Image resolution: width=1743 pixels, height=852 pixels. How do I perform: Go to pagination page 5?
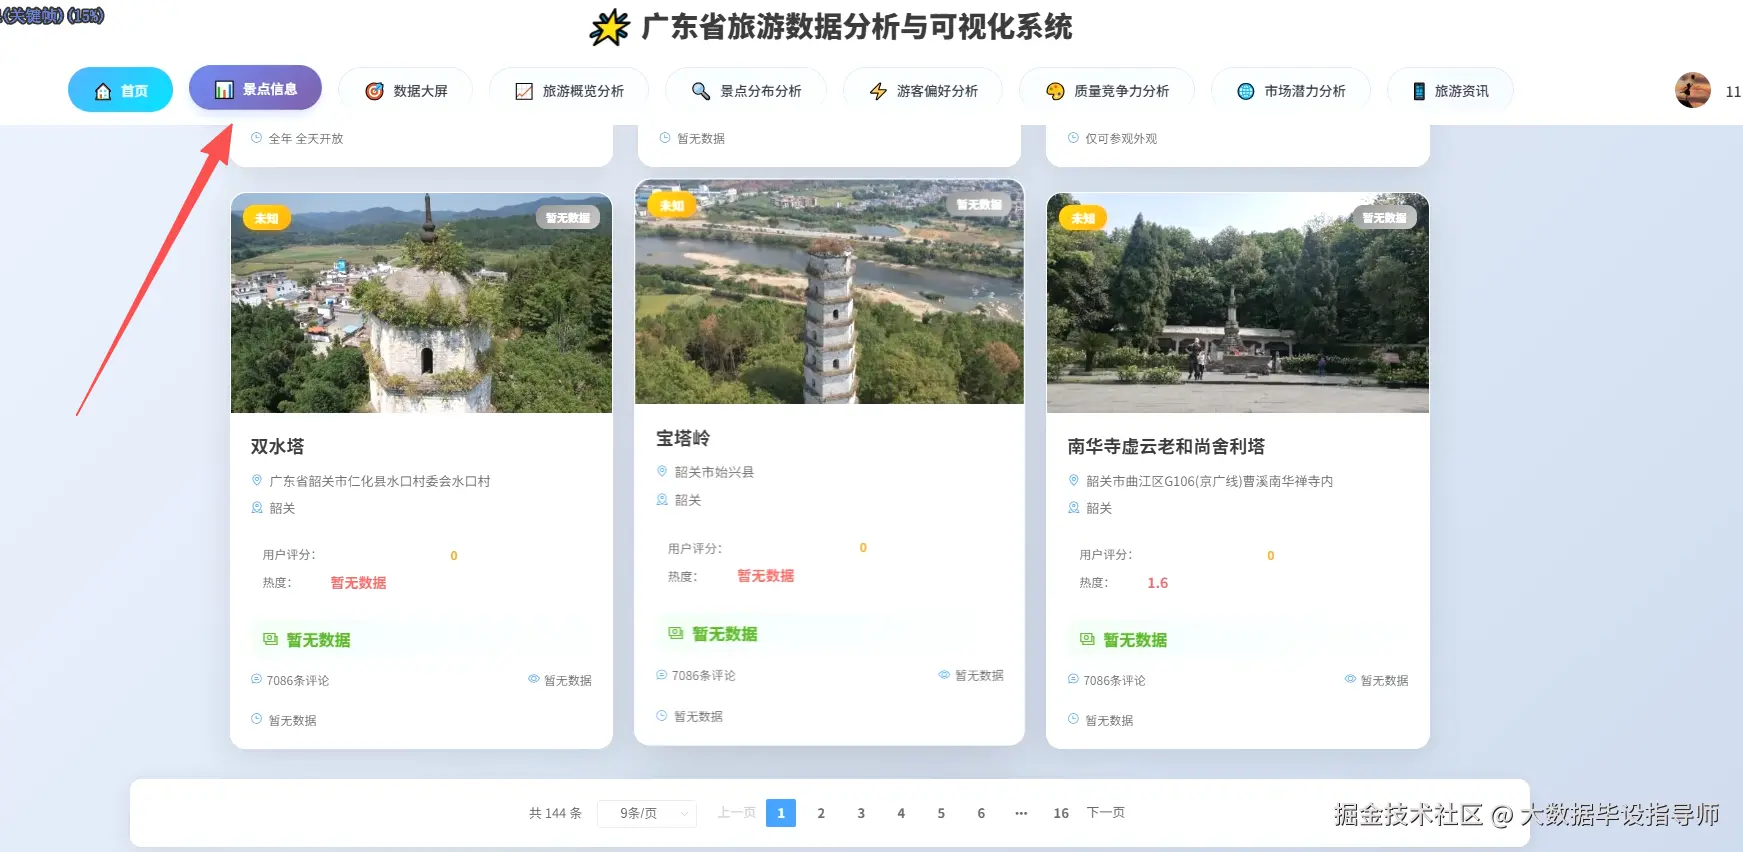point(941,813)
